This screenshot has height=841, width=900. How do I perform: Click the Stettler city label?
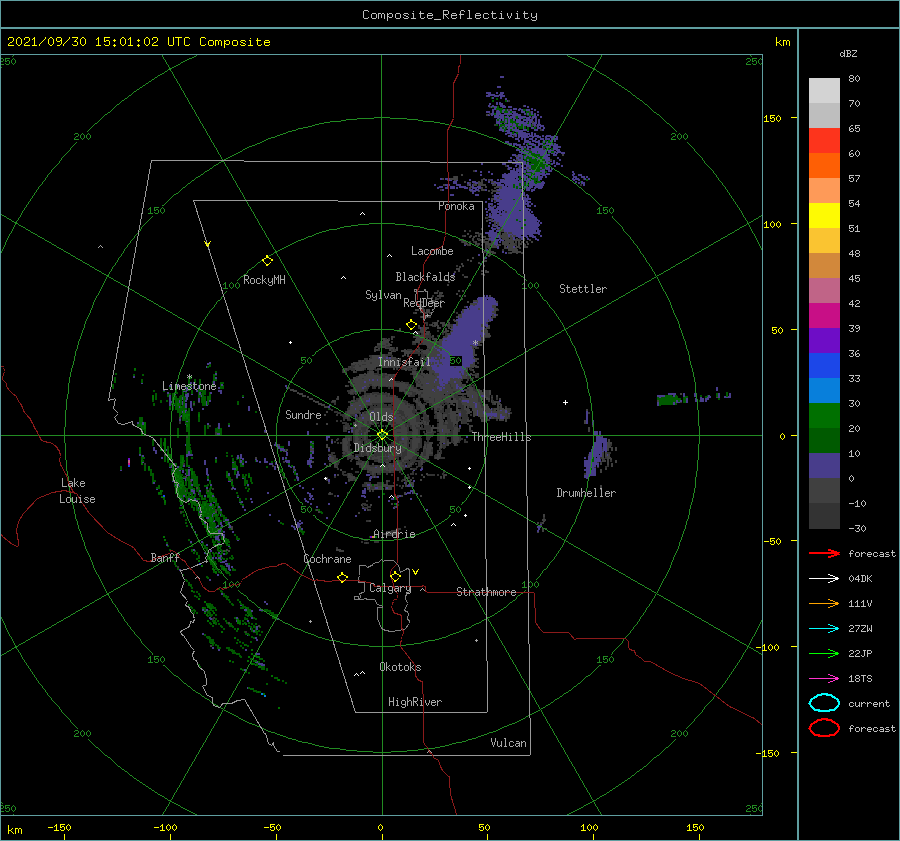click(x=583, y=289)
